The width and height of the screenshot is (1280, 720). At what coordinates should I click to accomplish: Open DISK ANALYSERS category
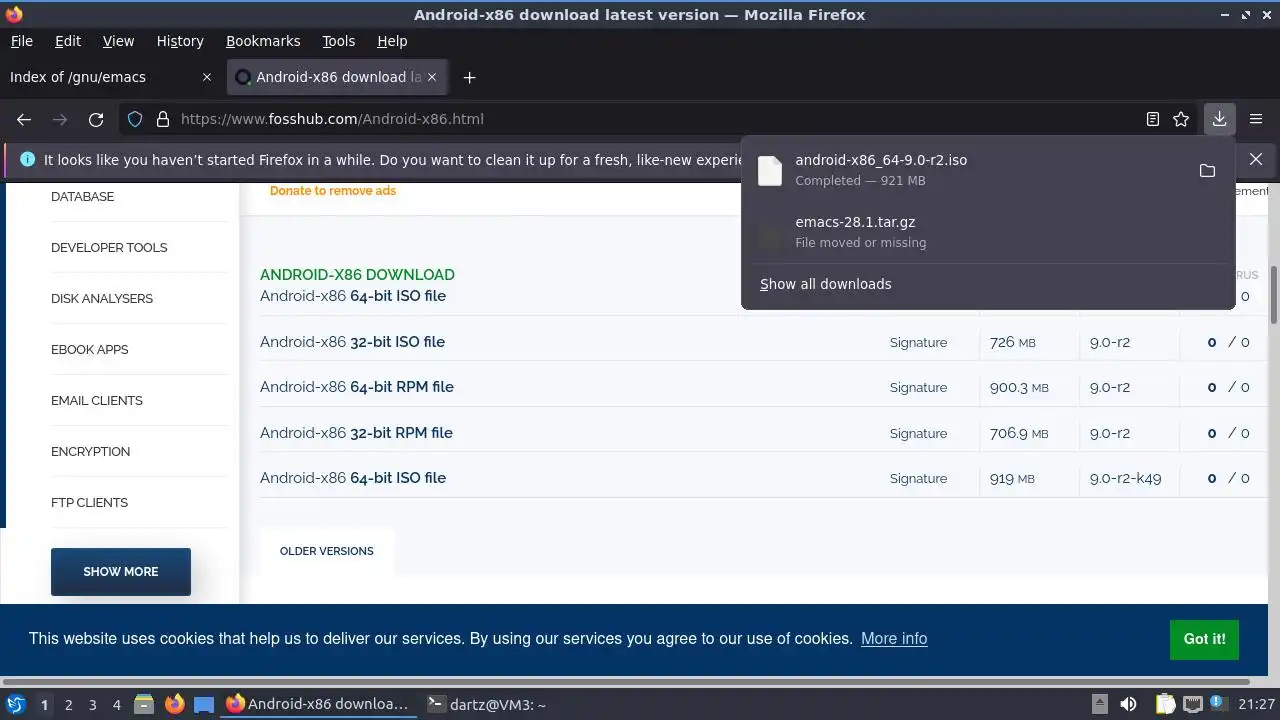[102, 299]
